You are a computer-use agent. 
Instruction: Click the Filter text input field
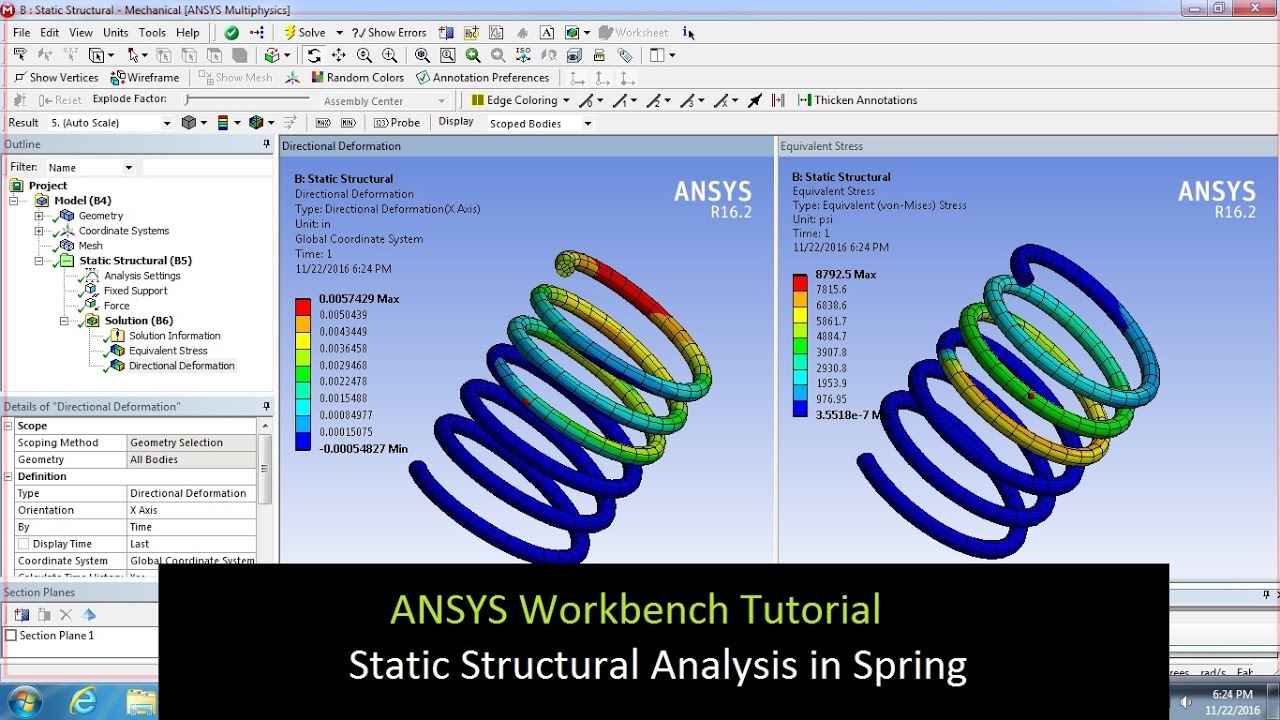[207, 168]
